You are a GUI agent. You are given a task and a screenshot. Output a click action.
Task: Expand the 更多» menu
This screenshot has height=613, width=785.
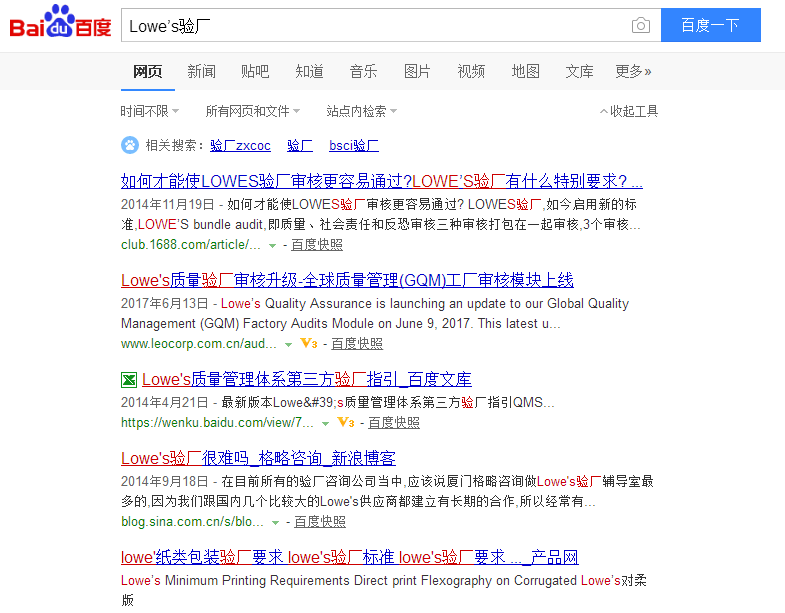pyautogui.click(x=633, y=72)
